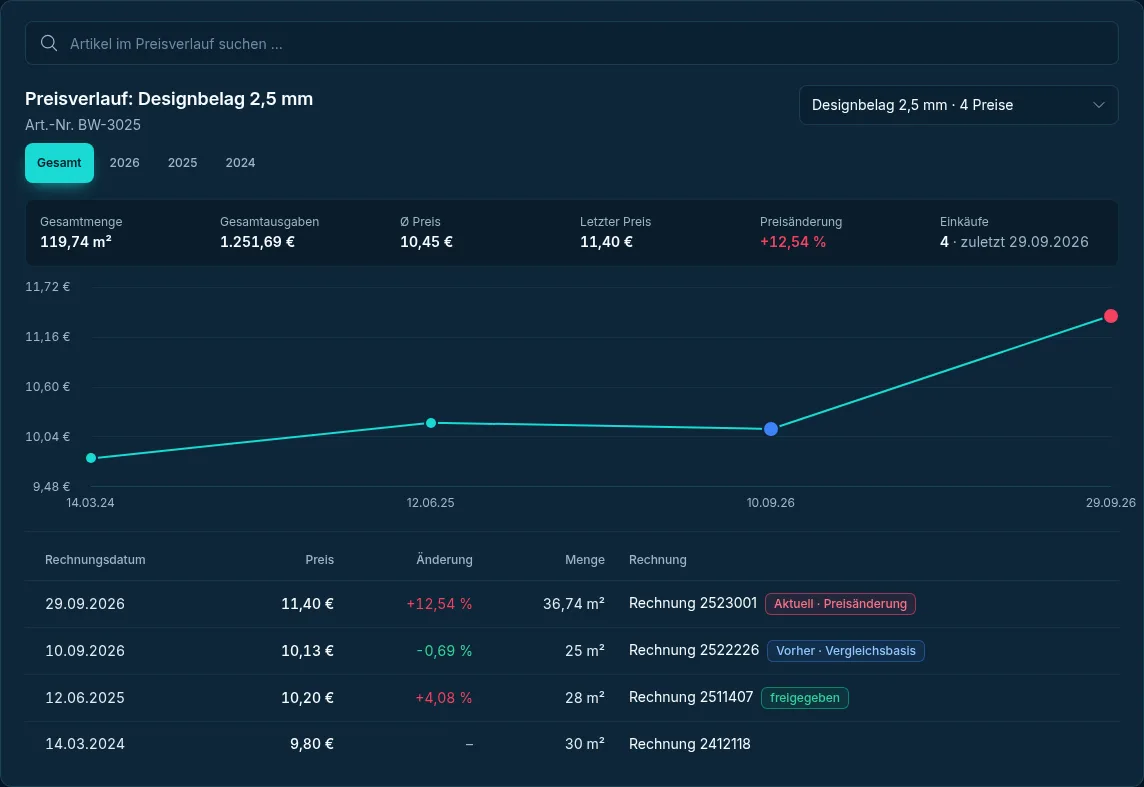Click the Gesamtausgaben value 1.251,69 €

pos(257,242)
